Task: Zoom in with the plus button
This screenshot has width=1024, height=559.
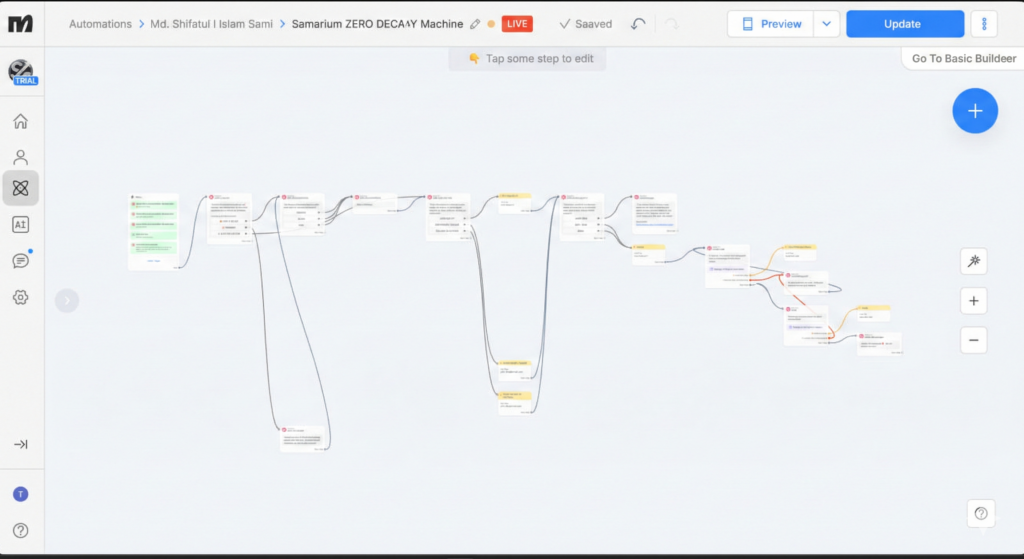Action: (x=974, y=300)
